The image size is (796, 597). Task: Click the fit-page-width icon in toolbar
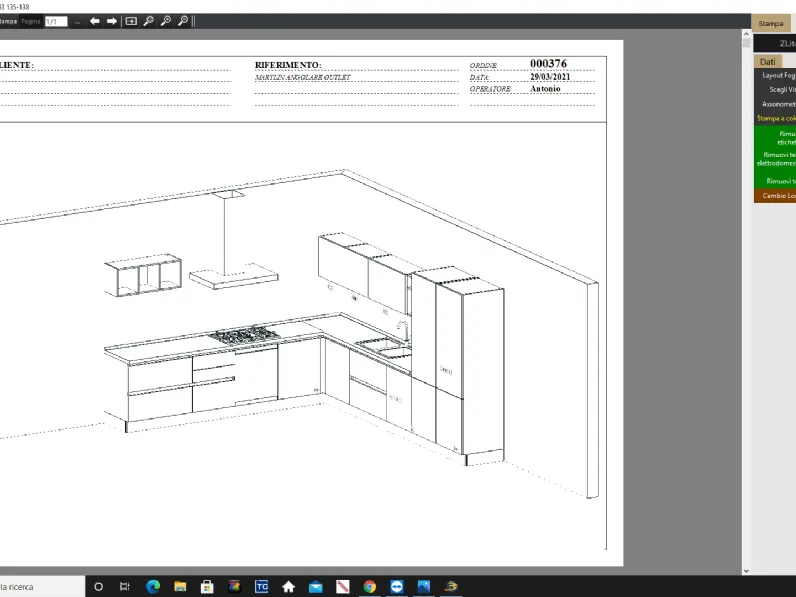[x=131, y=21]
